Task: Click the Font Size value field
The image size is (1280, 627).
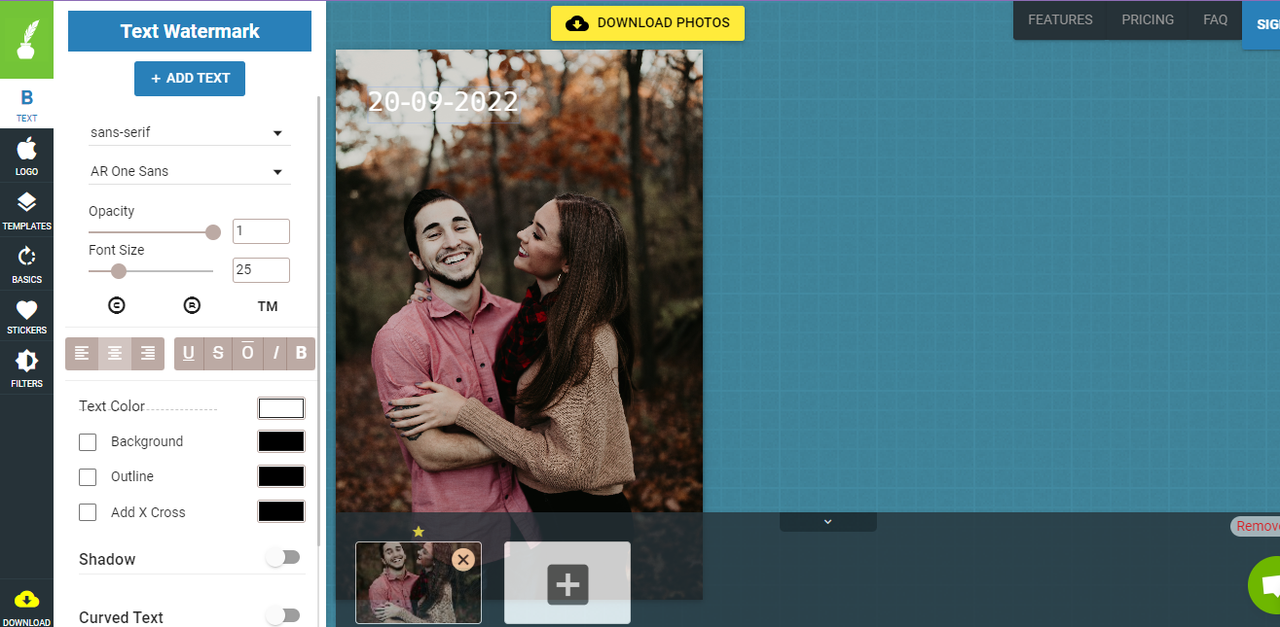Action: pyautogui.click(x=261, y=270)
